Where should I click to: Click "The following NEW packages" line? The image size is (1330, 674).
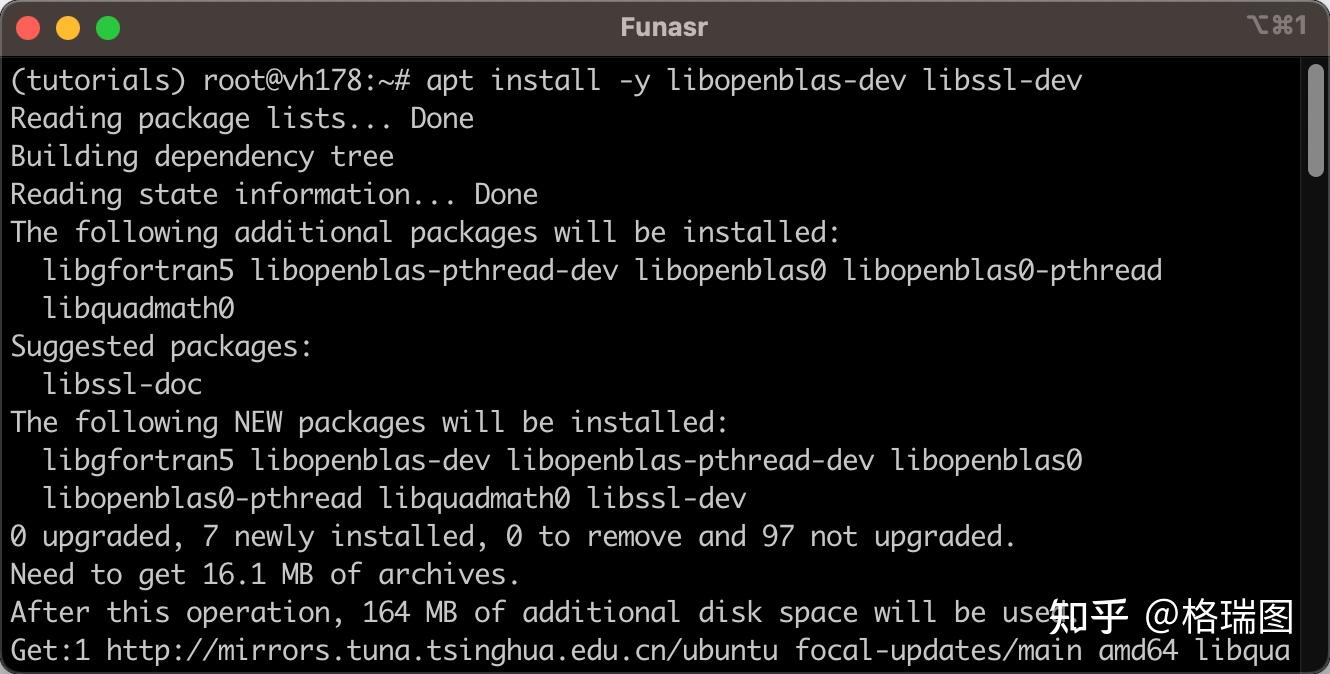coord(369,422)
